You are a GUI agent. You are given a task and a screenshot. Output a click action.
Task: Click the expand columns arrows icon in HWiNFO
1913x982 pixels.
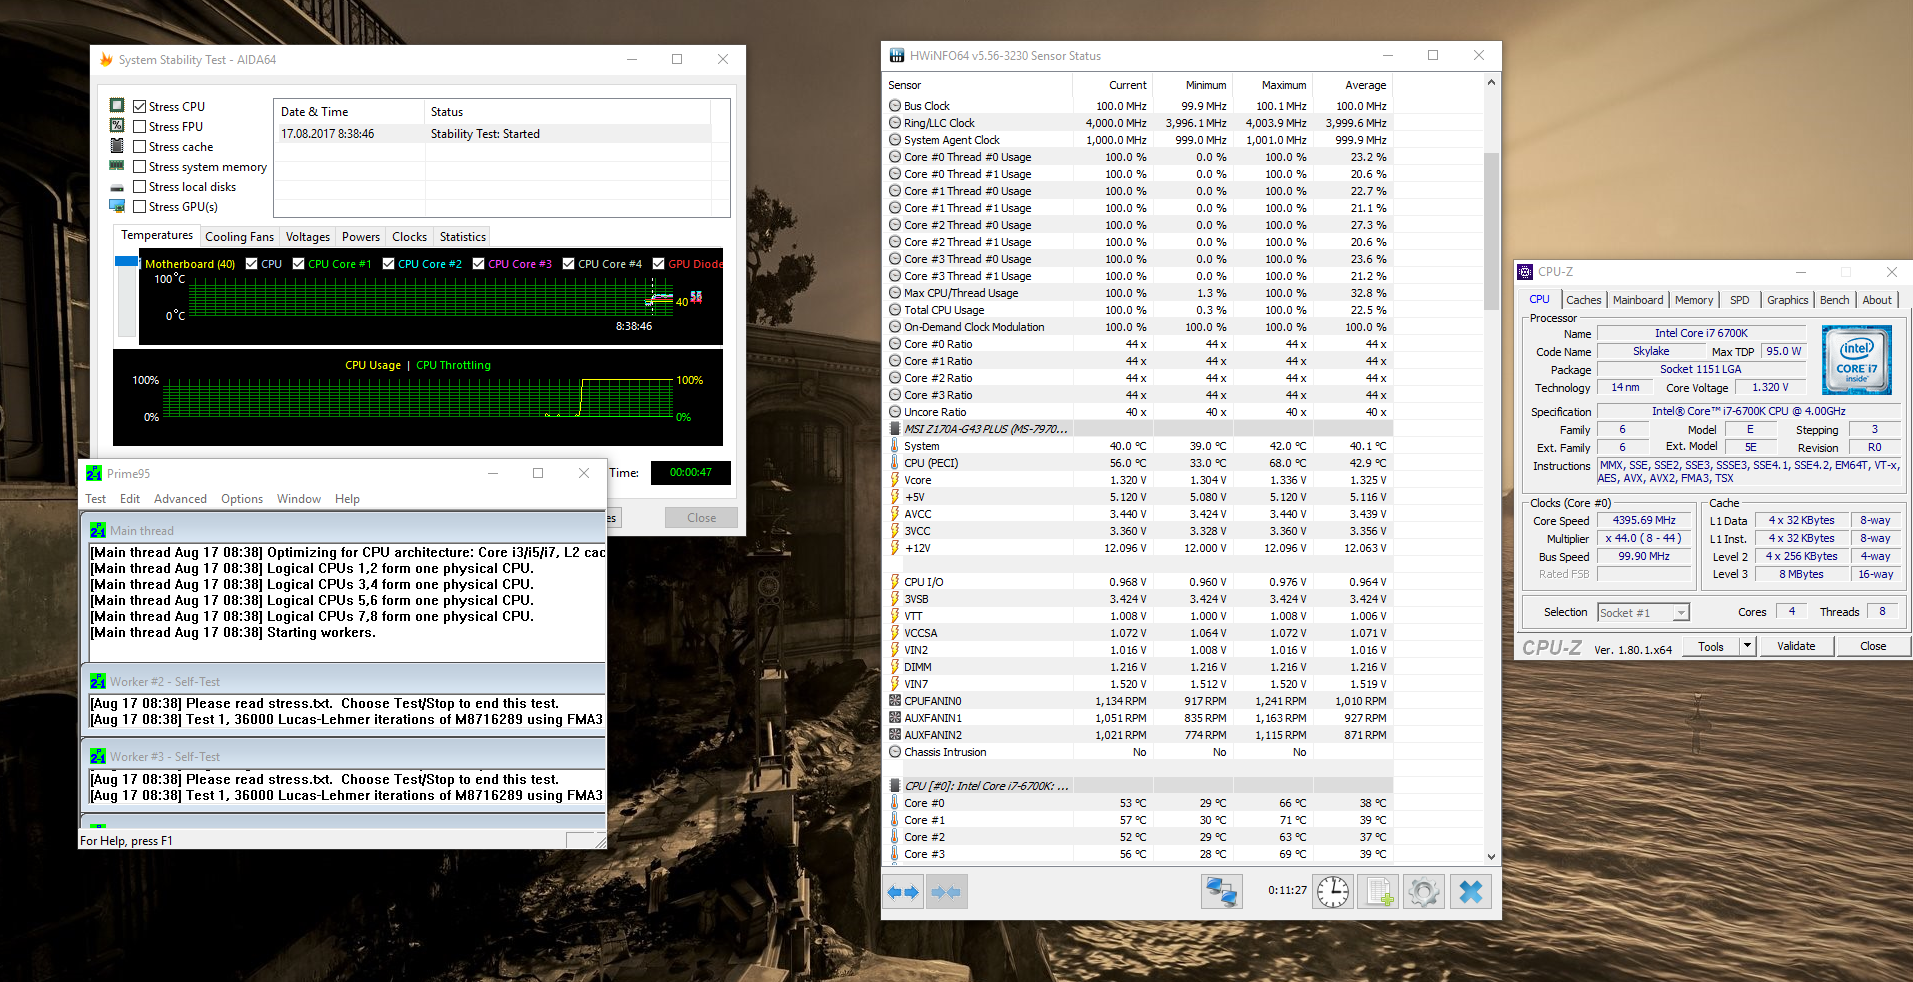(x=903, y=892)
